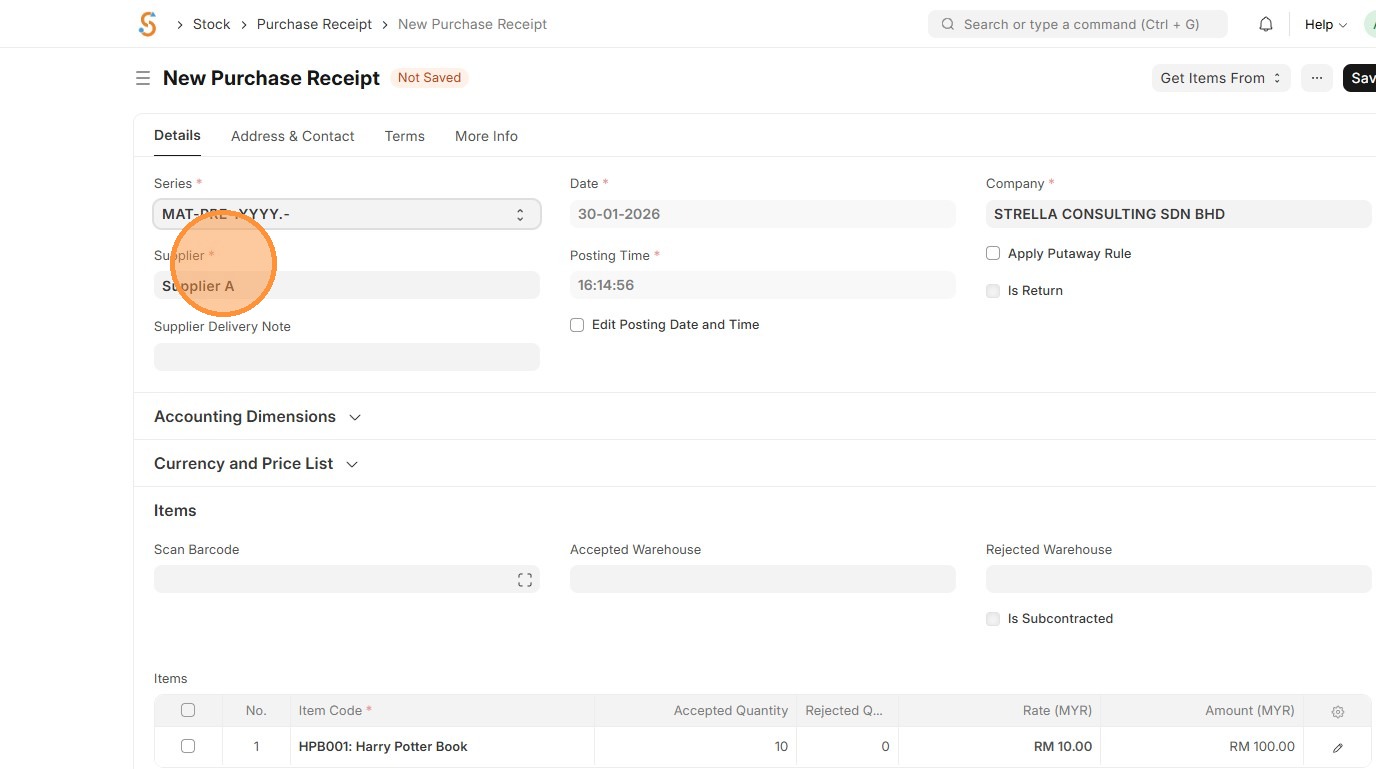Click the search magnifier icon
This screenshot has width=1376, height=769.
[x=947, y=24]
